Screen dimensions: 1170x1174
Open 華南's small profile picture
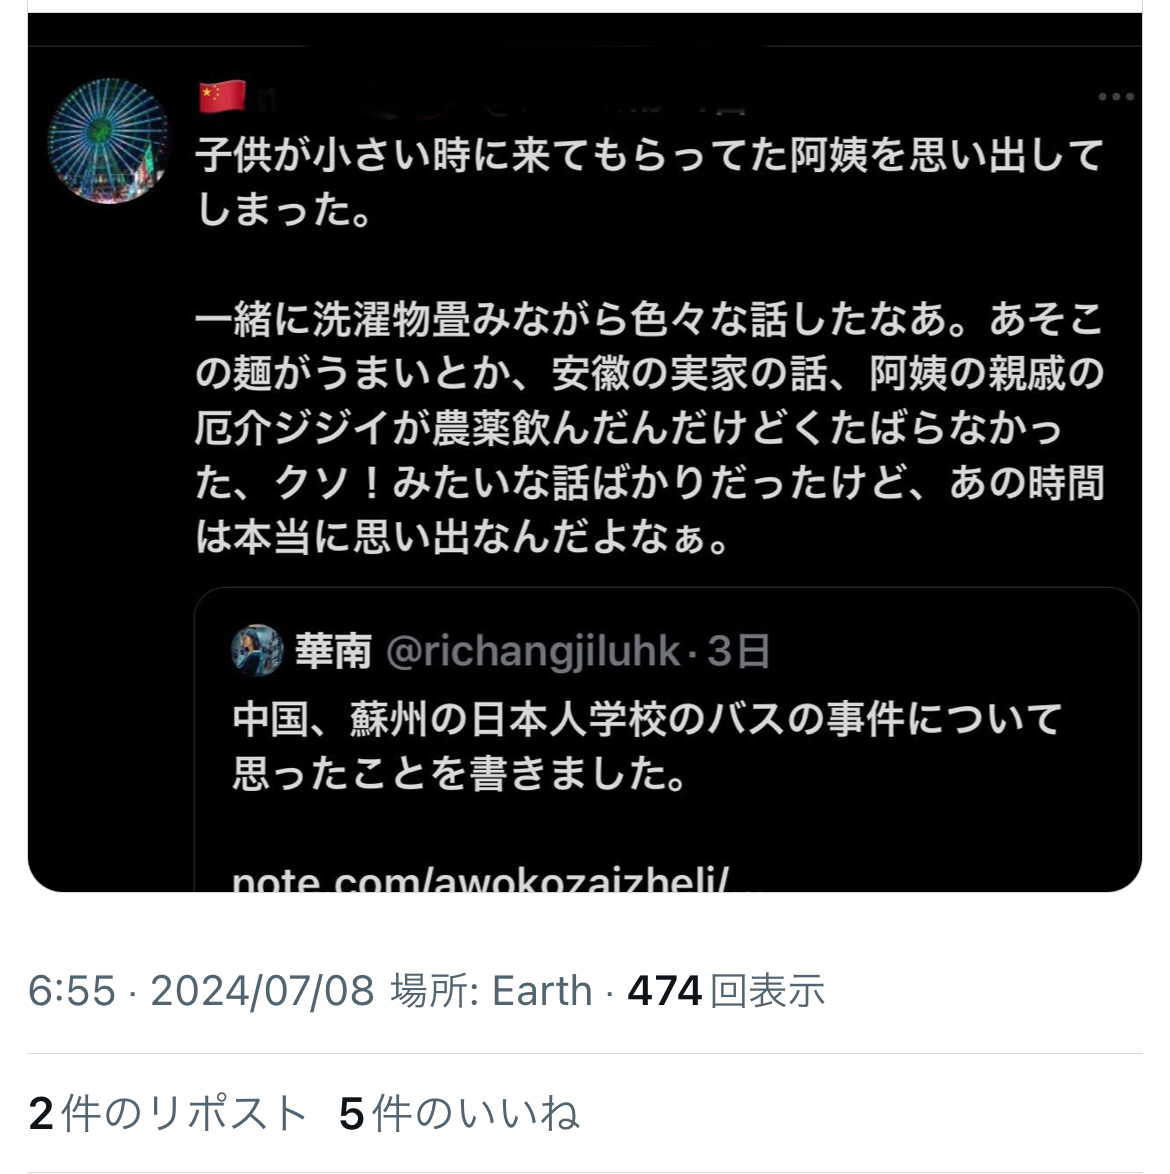(x=257, y=650)
